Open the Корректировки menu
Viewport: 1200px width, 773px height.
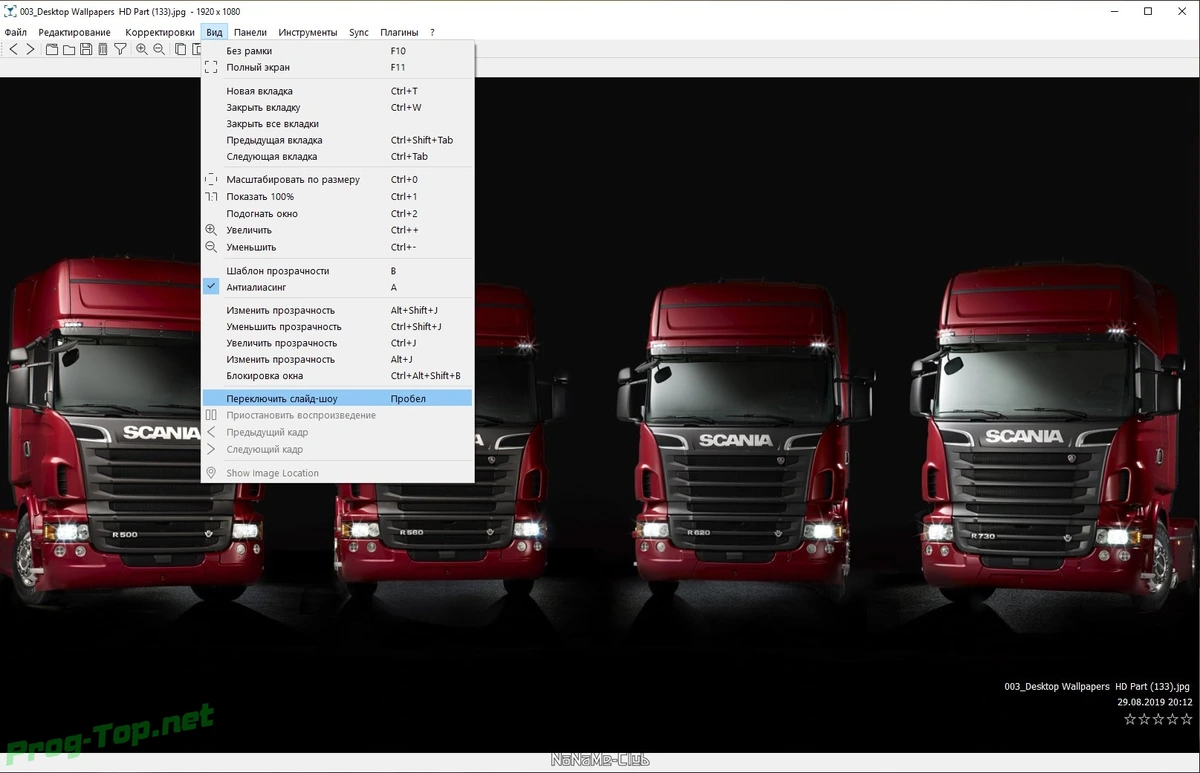160,32
